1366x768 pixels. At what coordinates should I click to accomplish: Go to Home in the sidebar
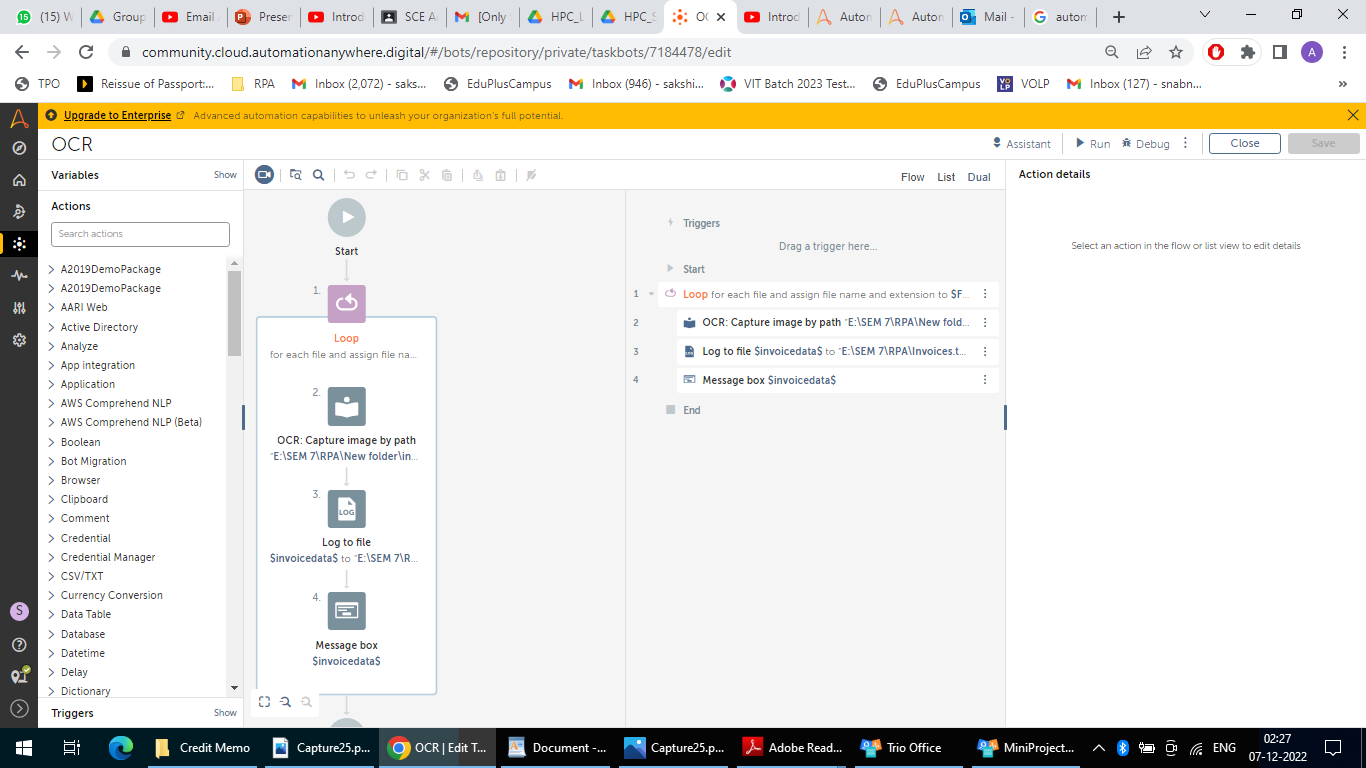19,180
